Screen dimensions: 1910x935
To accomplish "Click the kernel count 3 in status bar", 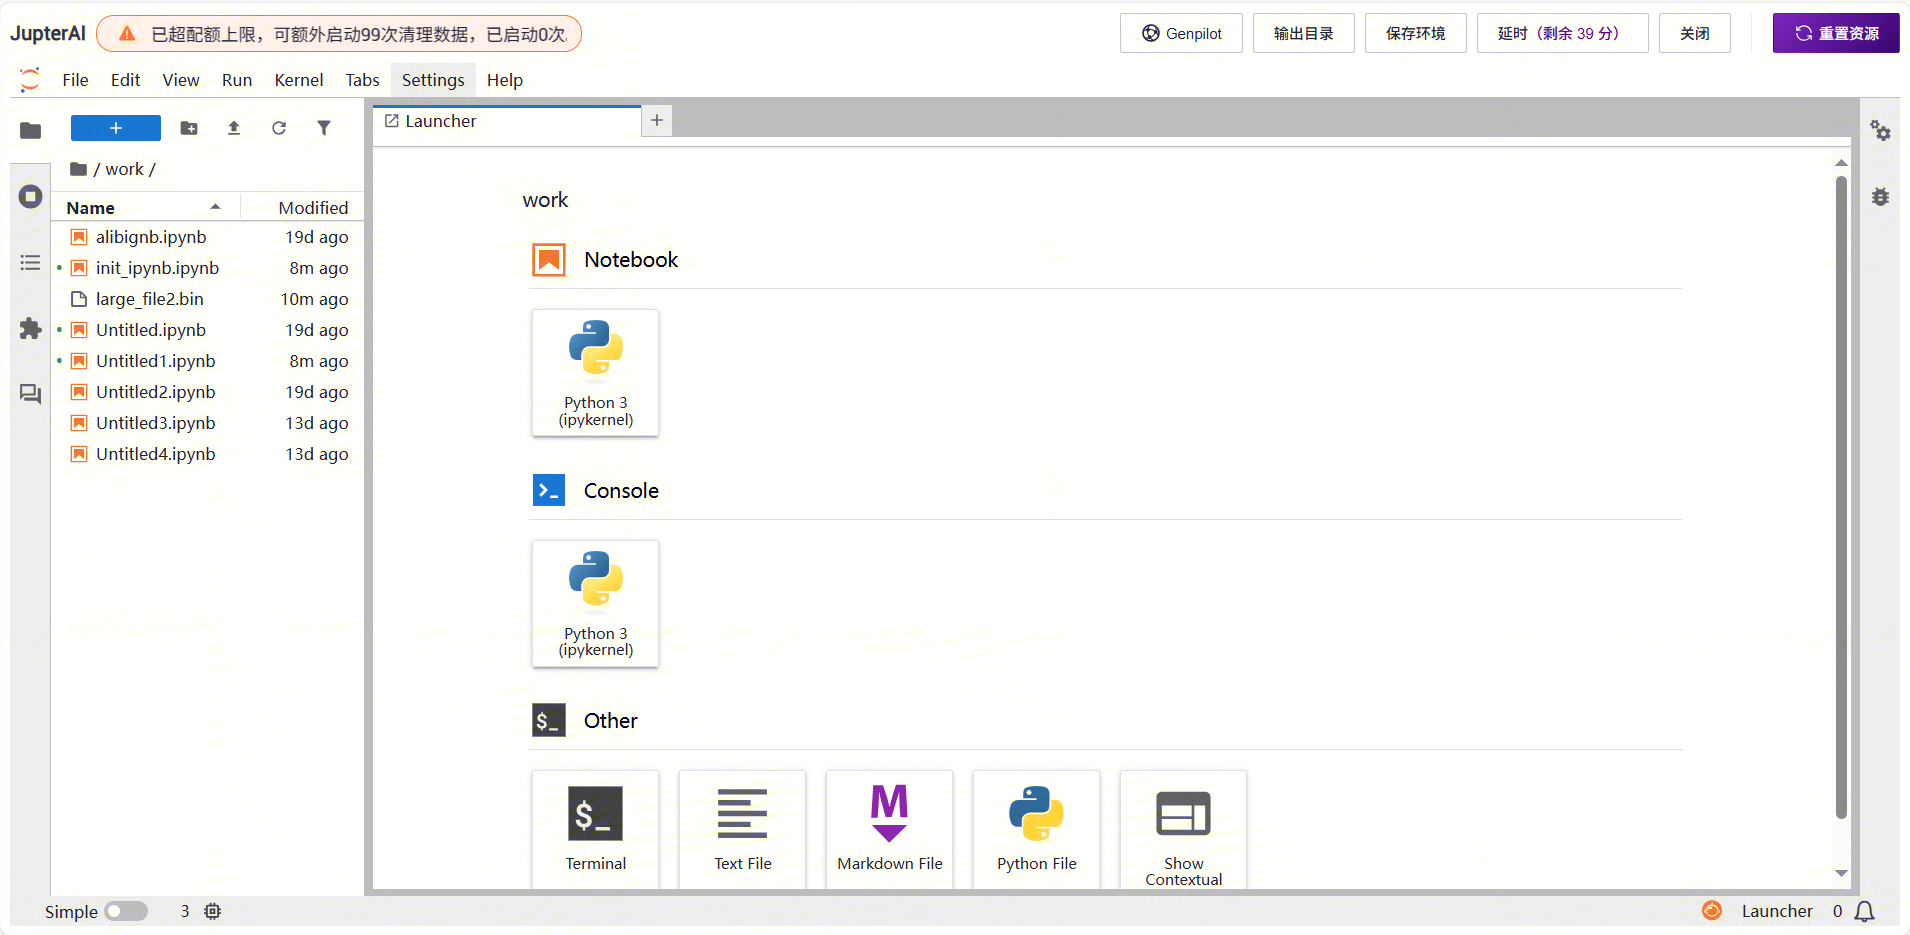I will pos(185,911).
